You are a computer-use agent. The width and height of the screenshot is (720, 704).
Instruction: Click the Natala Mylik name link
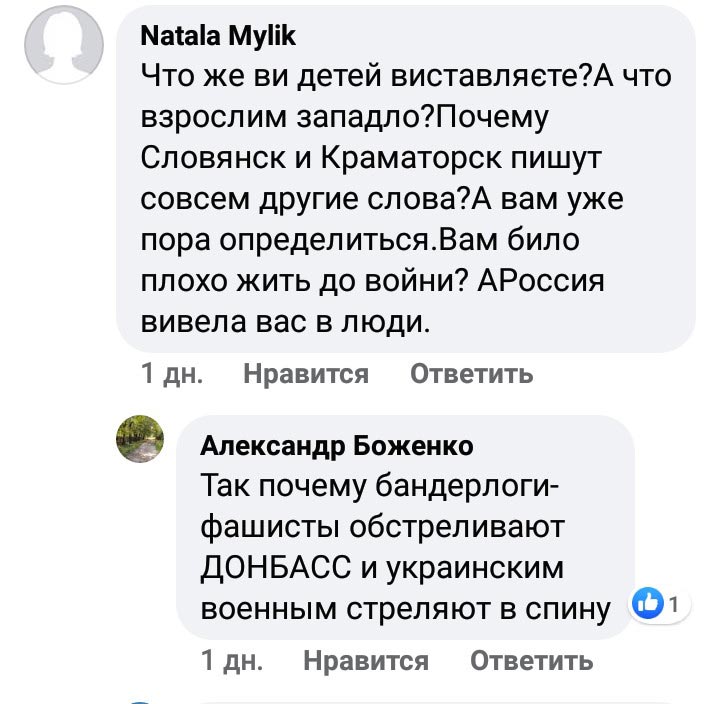coord(218,37)
